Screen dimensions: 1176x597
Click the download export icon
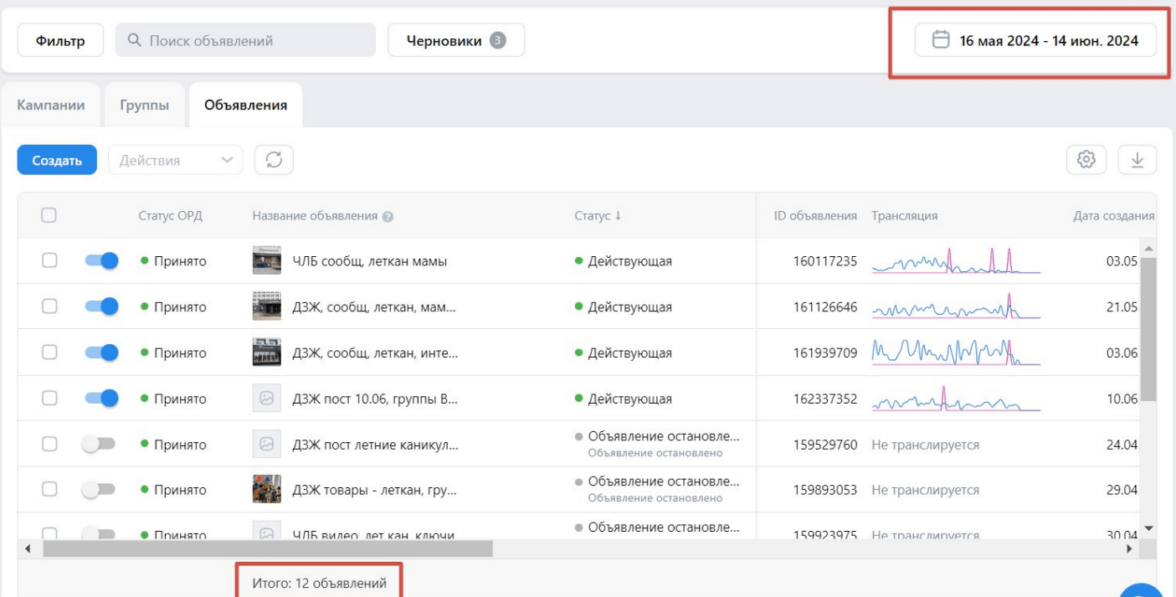[1137, 160]
